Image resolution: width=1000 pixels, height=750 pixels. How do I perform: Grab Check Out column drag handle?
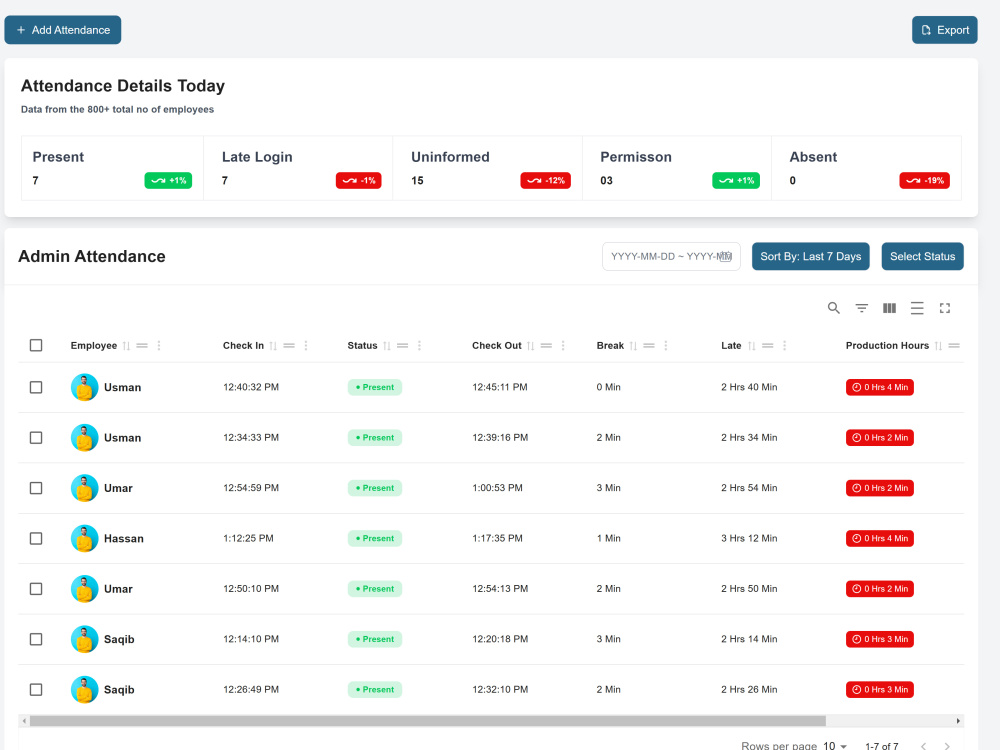(547, 346)
